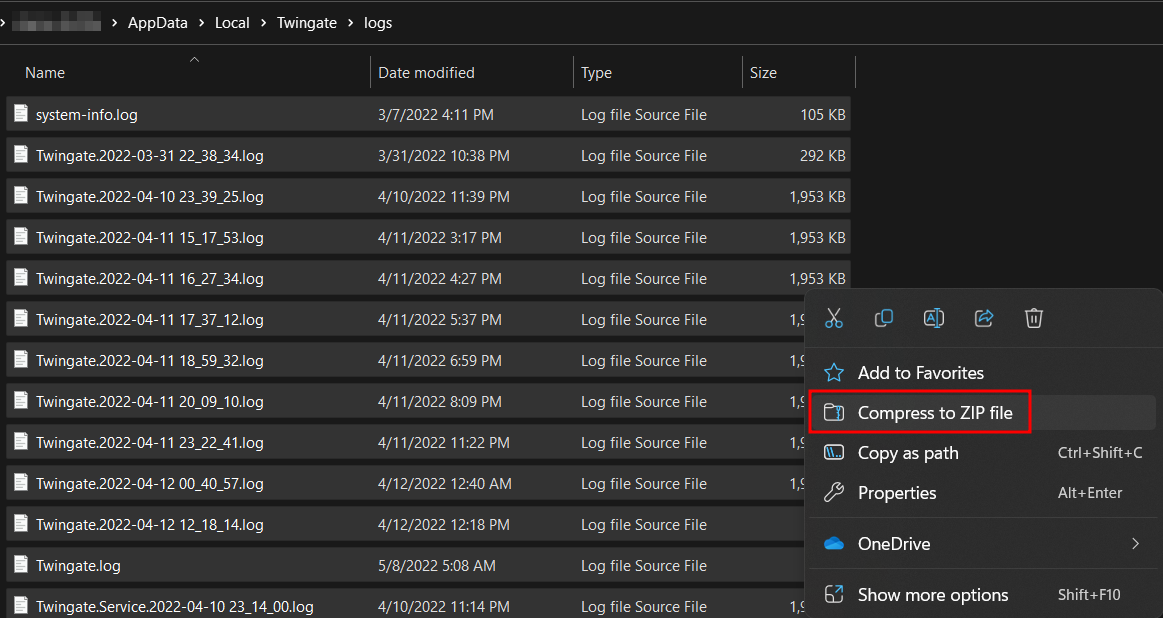
Task: Click the Share icon in the context menu
Action: [x=984, y=318]
